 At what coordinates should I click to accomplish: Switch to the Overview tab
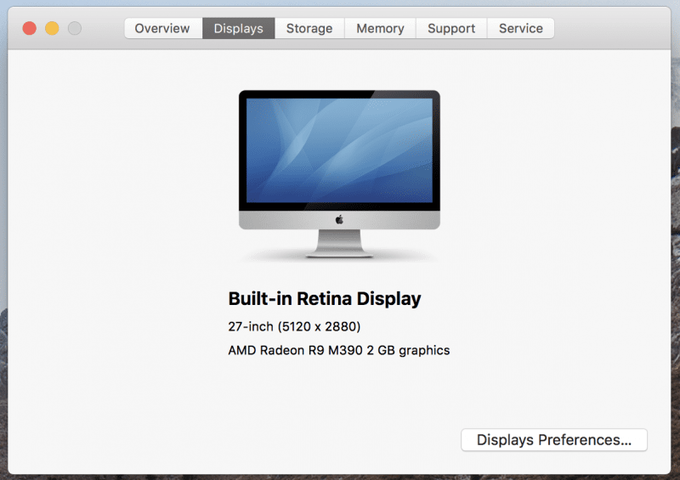coord(163,28)
